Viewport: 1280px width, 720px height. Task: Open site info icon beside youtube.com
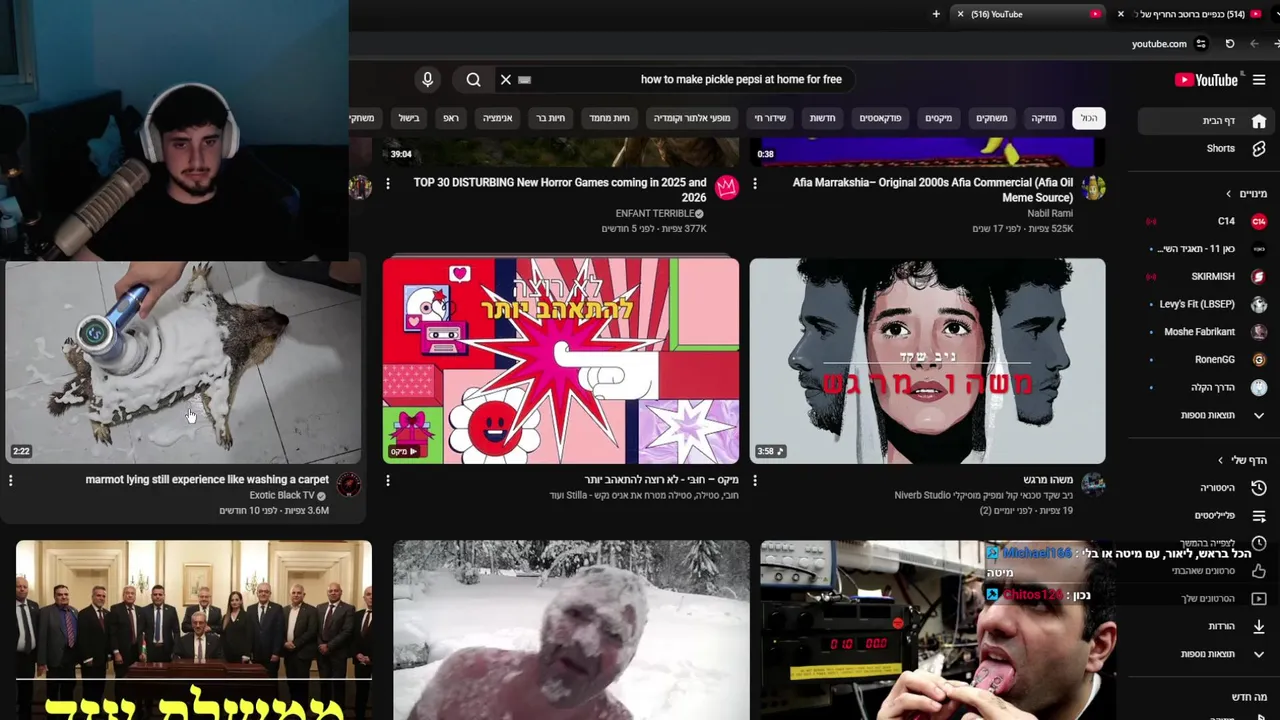point(1201,44)
